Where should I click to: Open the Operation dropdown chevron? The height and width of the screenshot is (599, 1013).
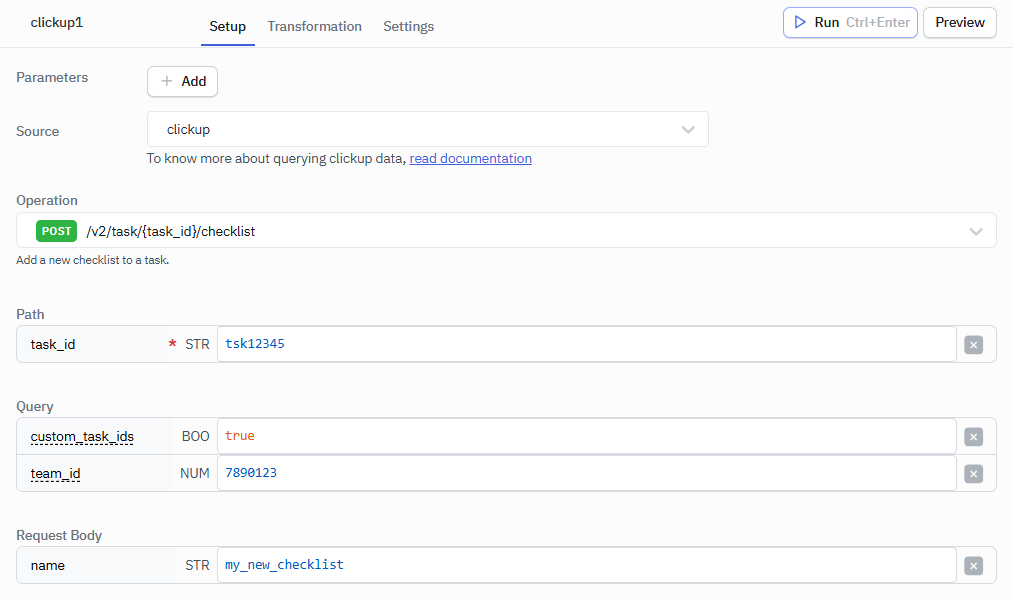976,231
